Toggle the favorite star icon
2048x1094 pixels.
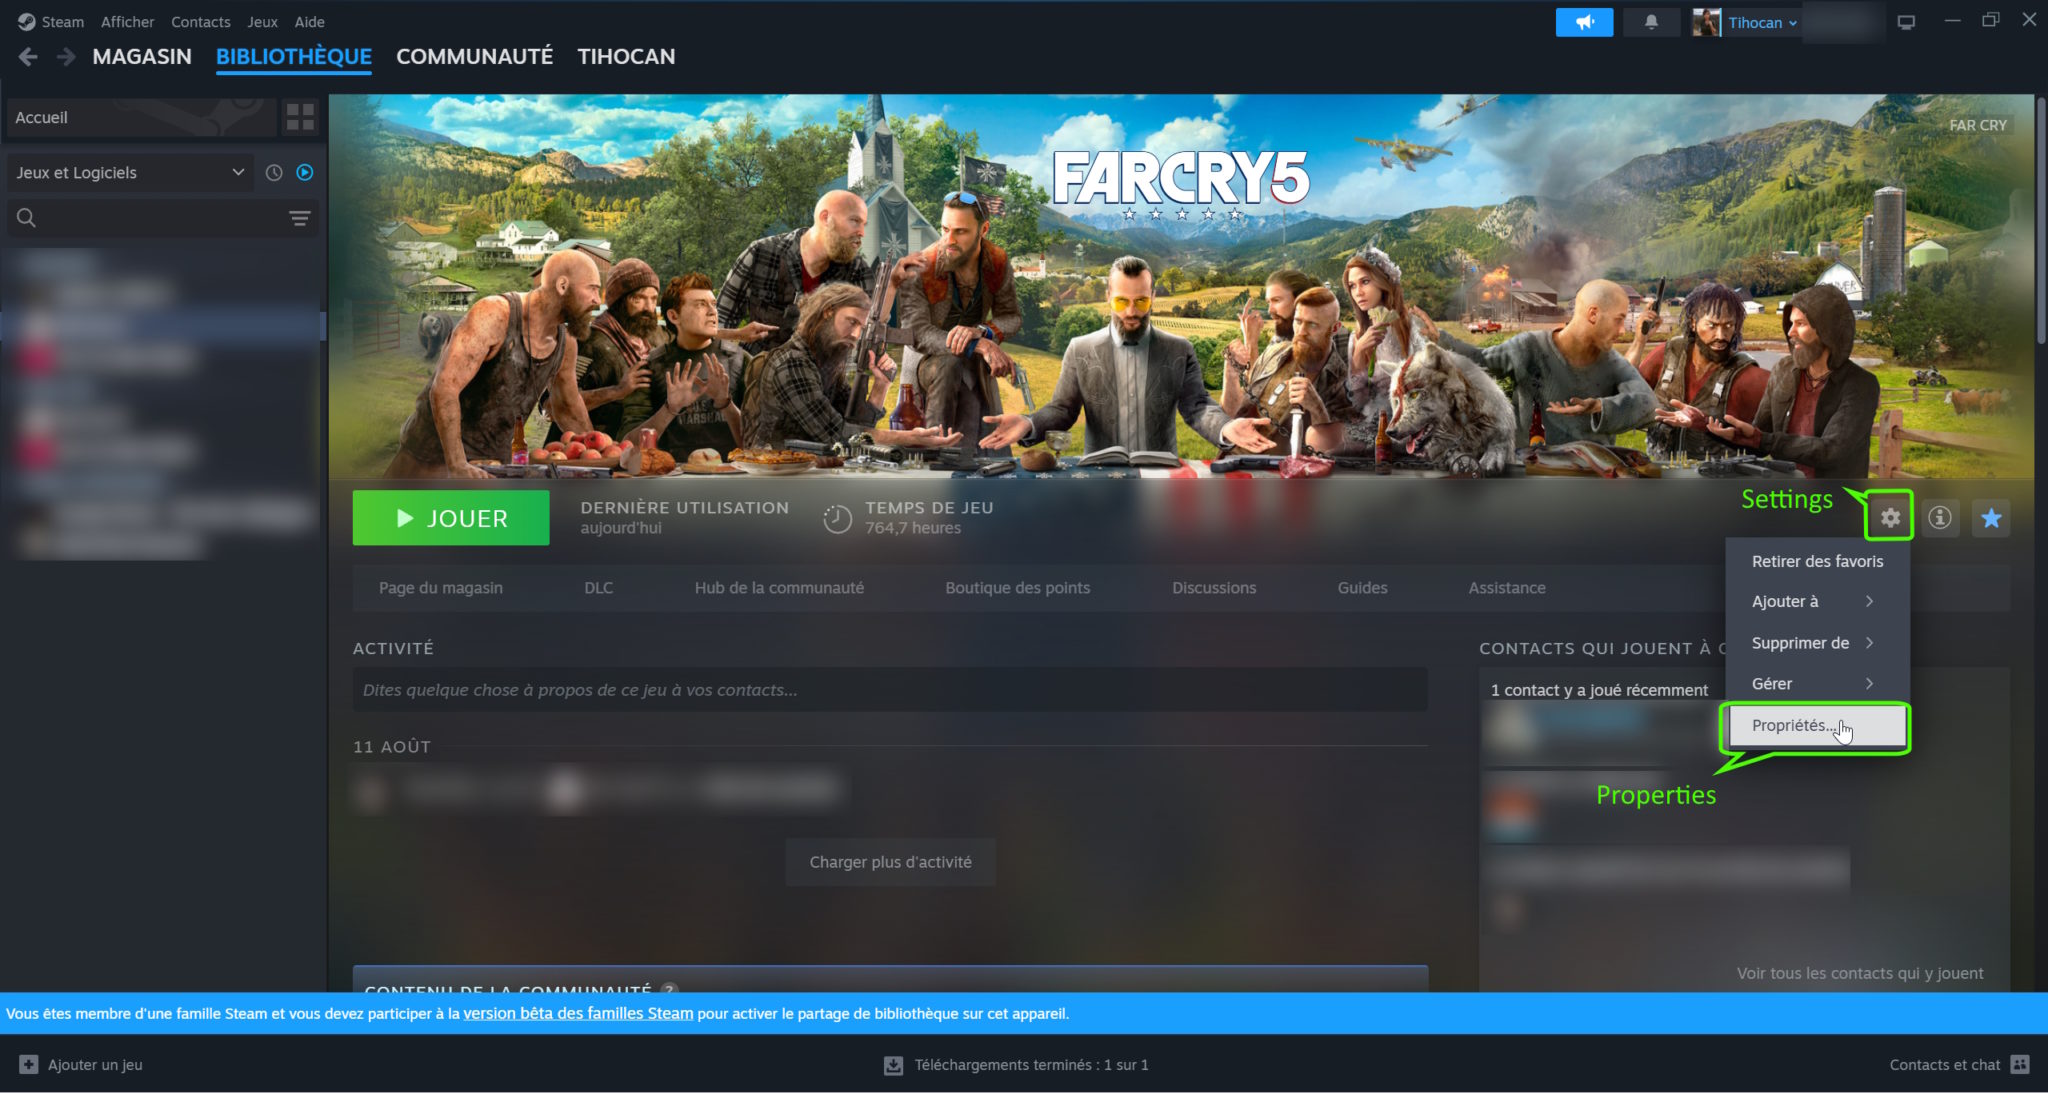click(1991, 518)
